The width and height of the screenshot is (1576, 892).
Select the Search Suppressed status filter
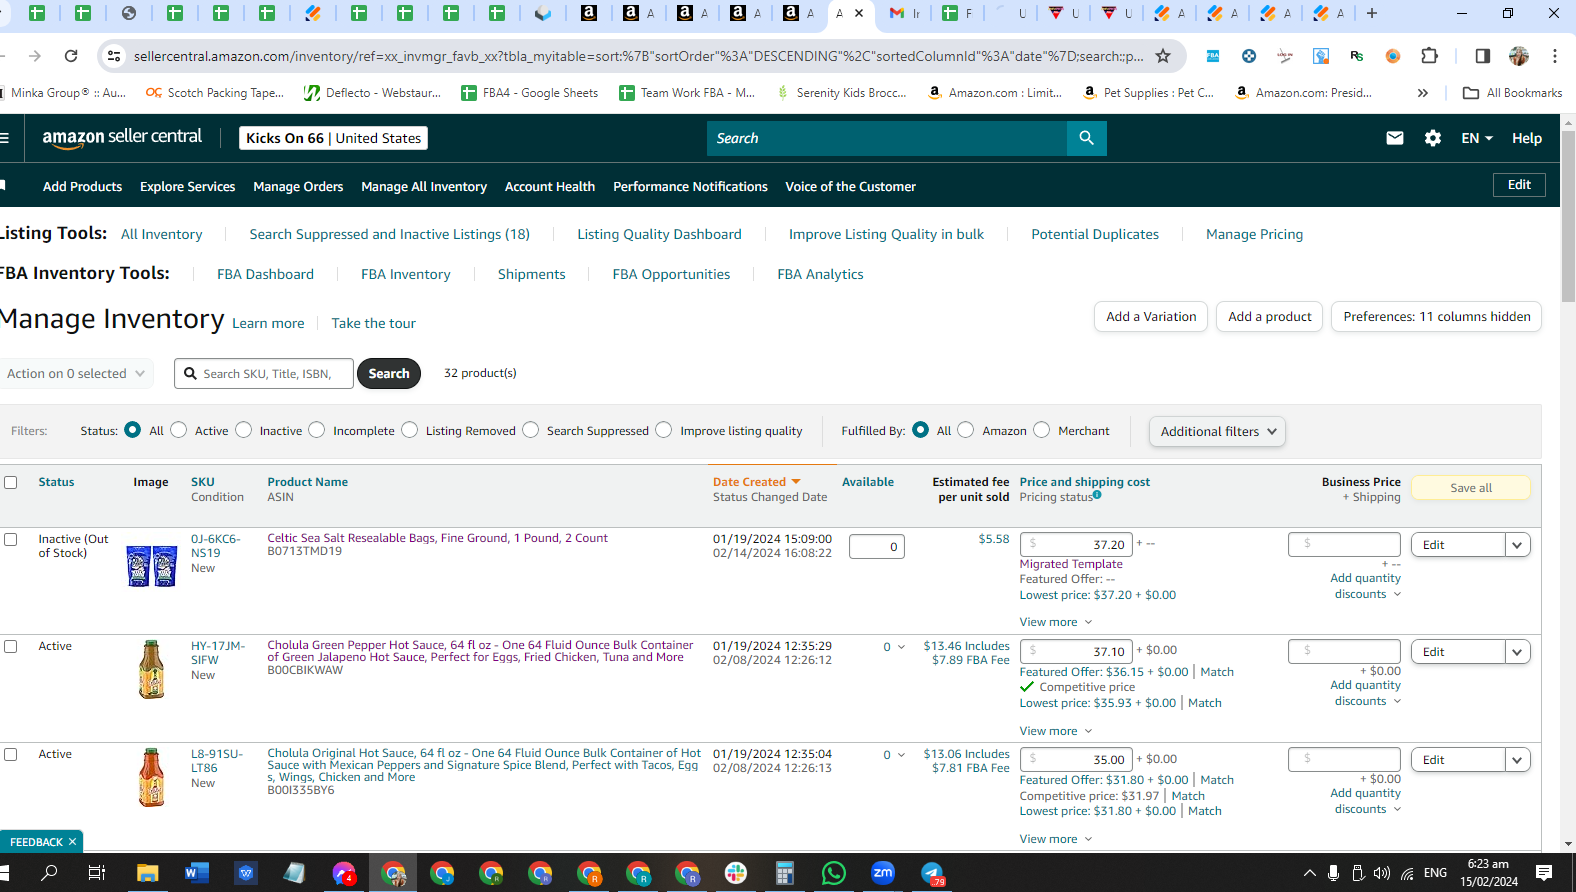point(531,430)
